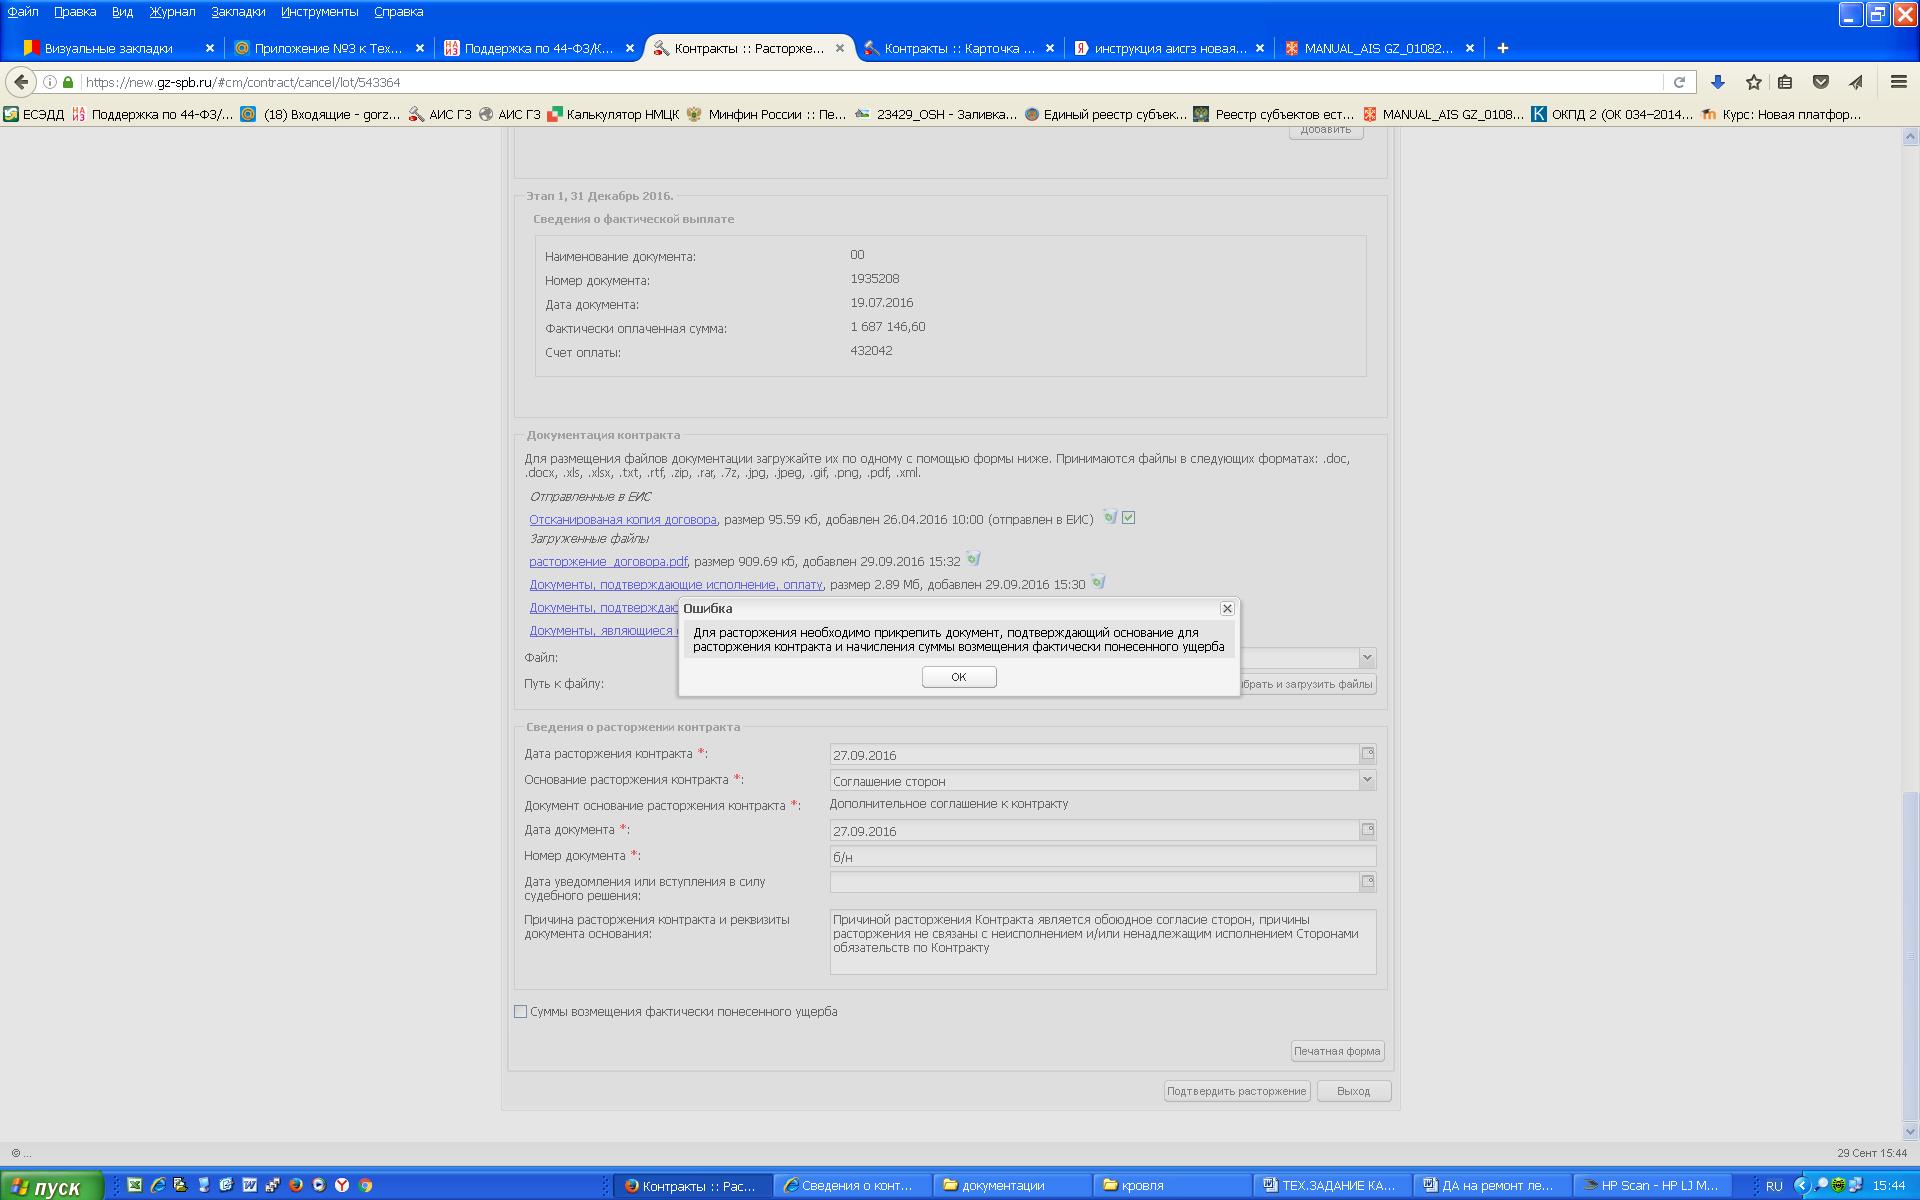Open calendar for Дата документа field
The width and height of the screenshot is (1920, 1200).
pos(1367,830)
